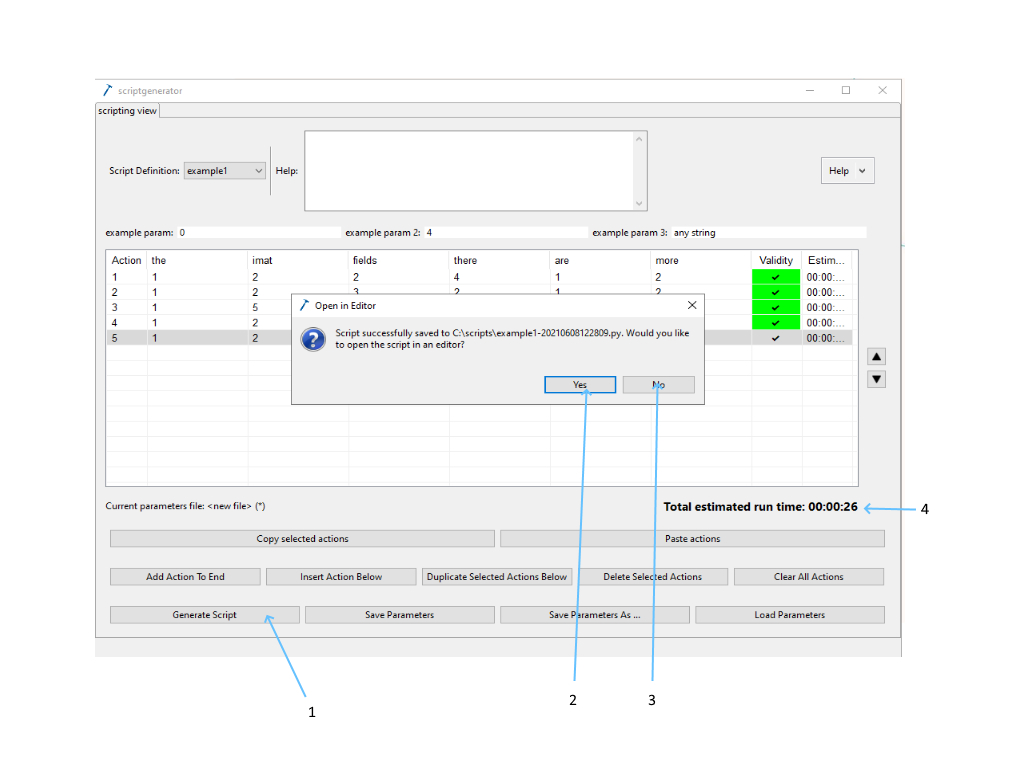Switch to the scripting view tab
1013x760 pixels.
click(x=127, y=111)
